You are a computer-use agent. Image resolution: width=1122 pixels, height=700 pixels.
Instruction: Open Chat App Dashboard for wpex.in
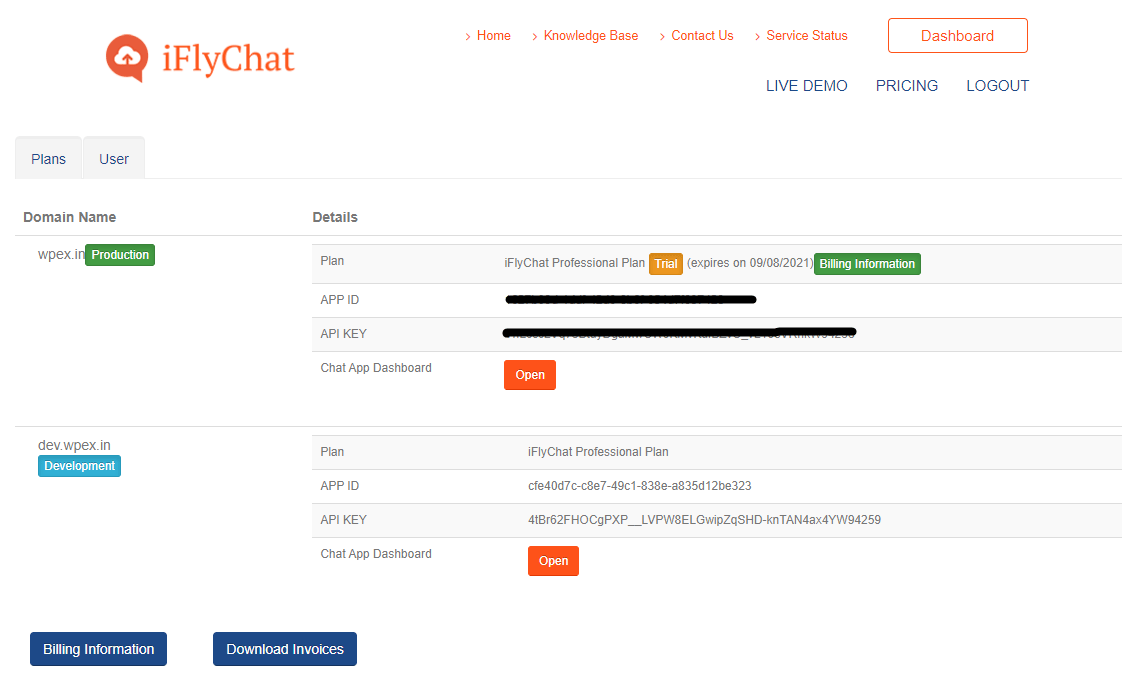click(x=529, y=375)
